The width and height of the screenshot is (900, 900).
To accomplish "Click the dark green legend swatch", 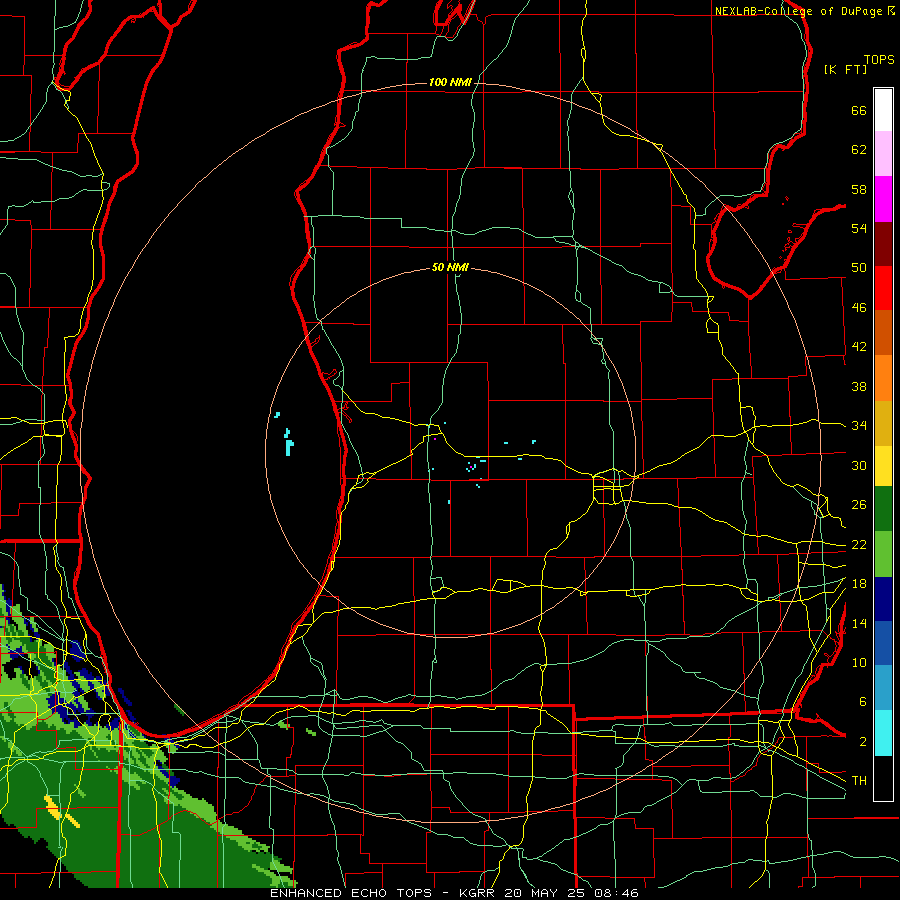I will click(883, 509).
